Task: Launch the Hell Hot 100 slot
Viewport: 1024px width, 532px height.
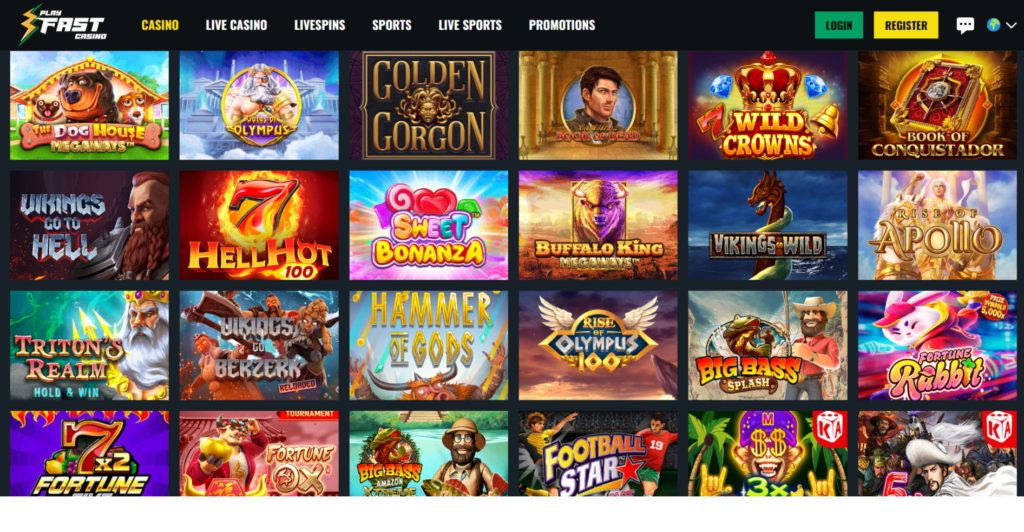Action: (x=259, y=225)
